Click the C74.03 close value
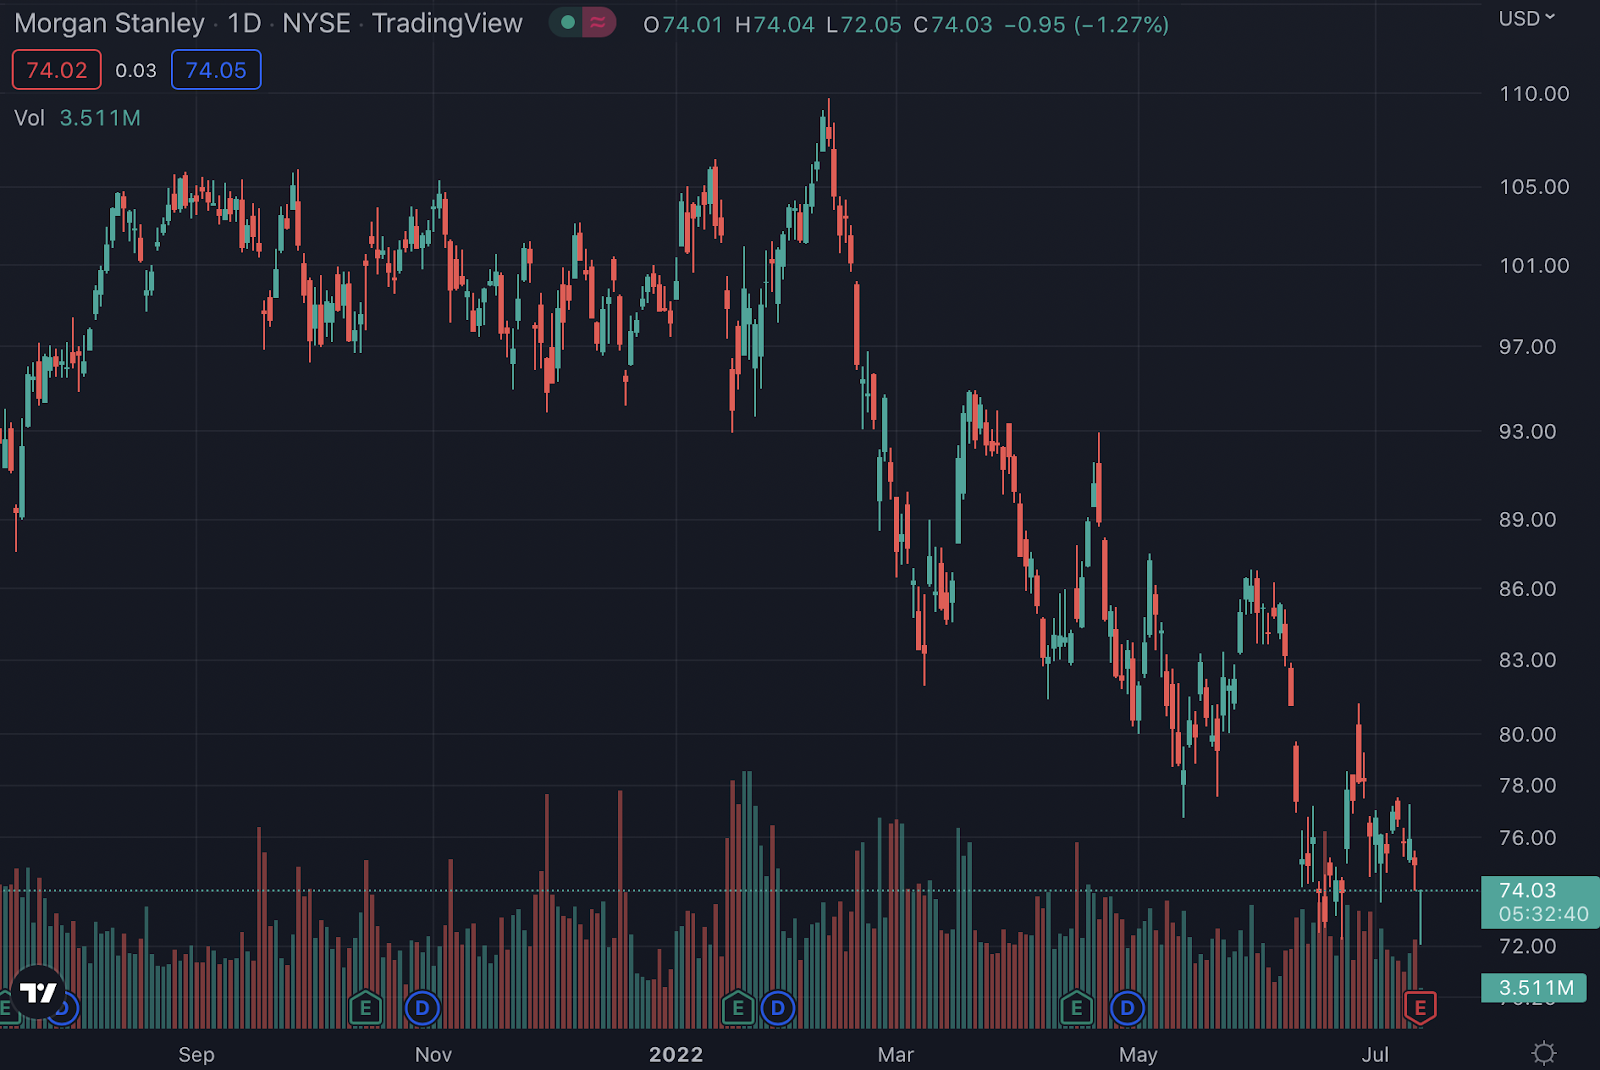1600x1070 pixels. click(953, 24)
